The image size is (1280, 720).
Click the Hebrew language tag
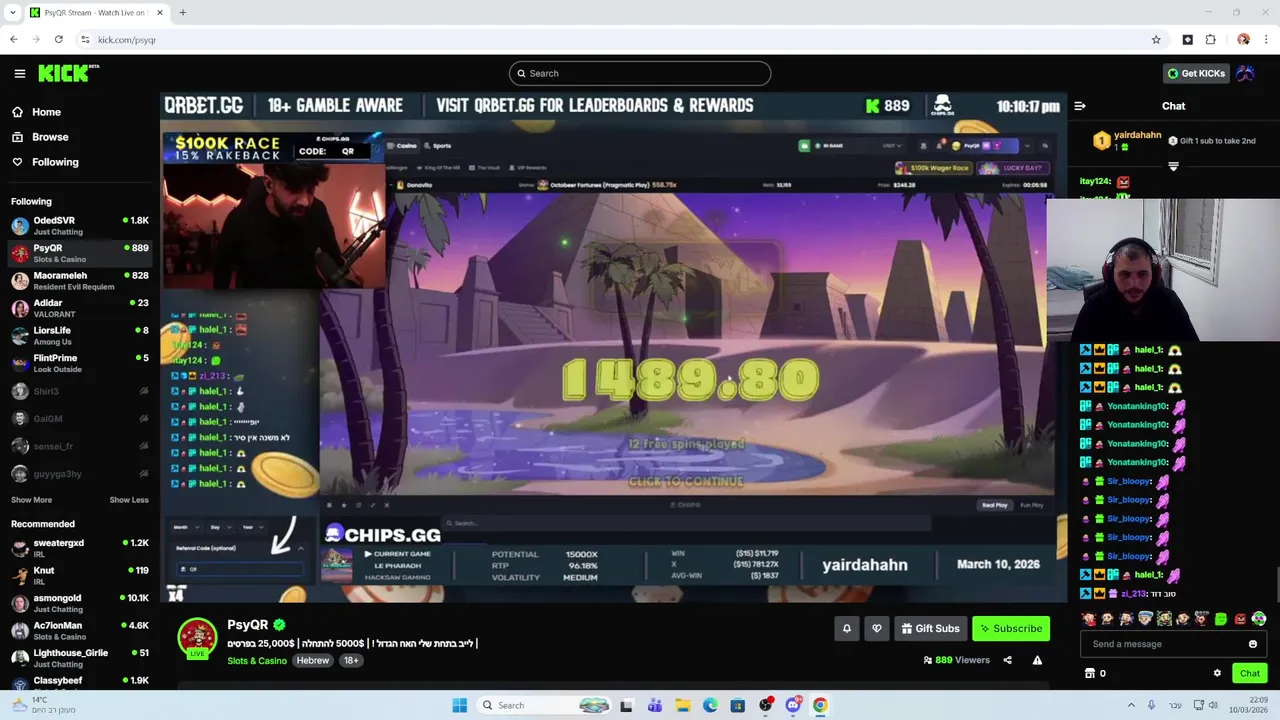(312, 660)
